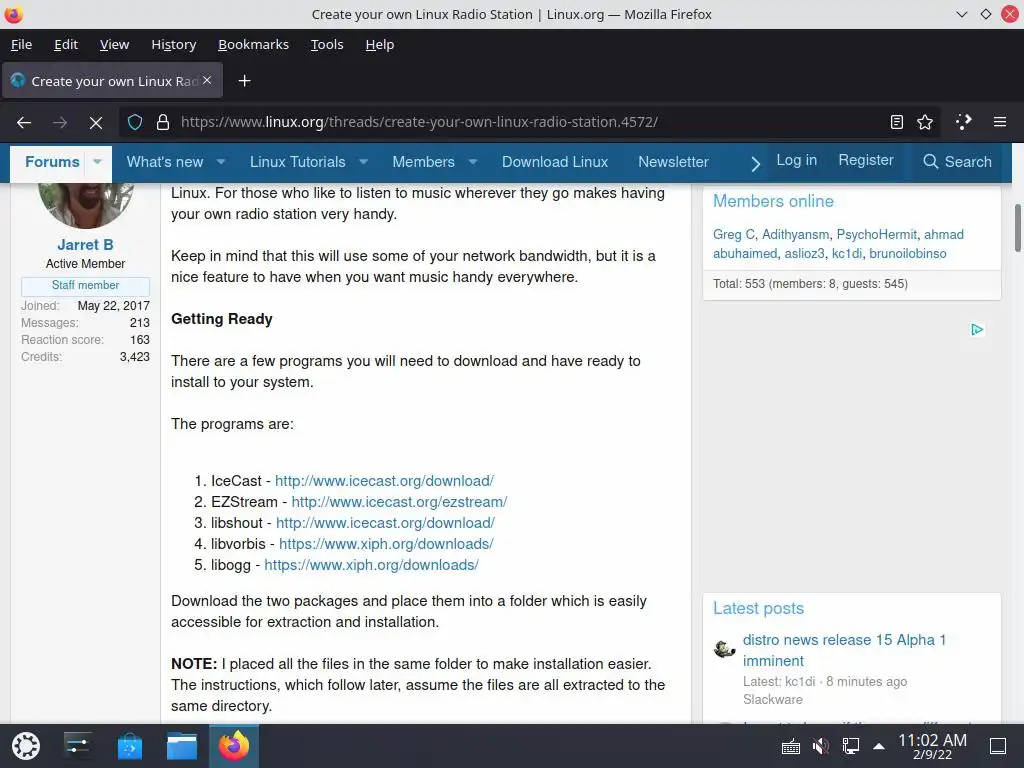Open the Tools menu
The width and height of the screenshot is (1024, 768).
[x=327, y=44]
